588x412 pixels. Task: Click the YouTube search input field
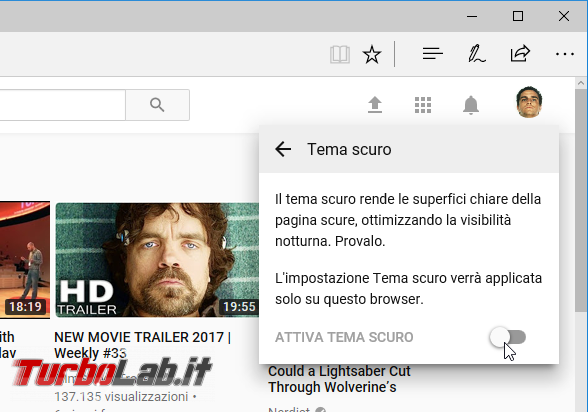pos(62,105)
